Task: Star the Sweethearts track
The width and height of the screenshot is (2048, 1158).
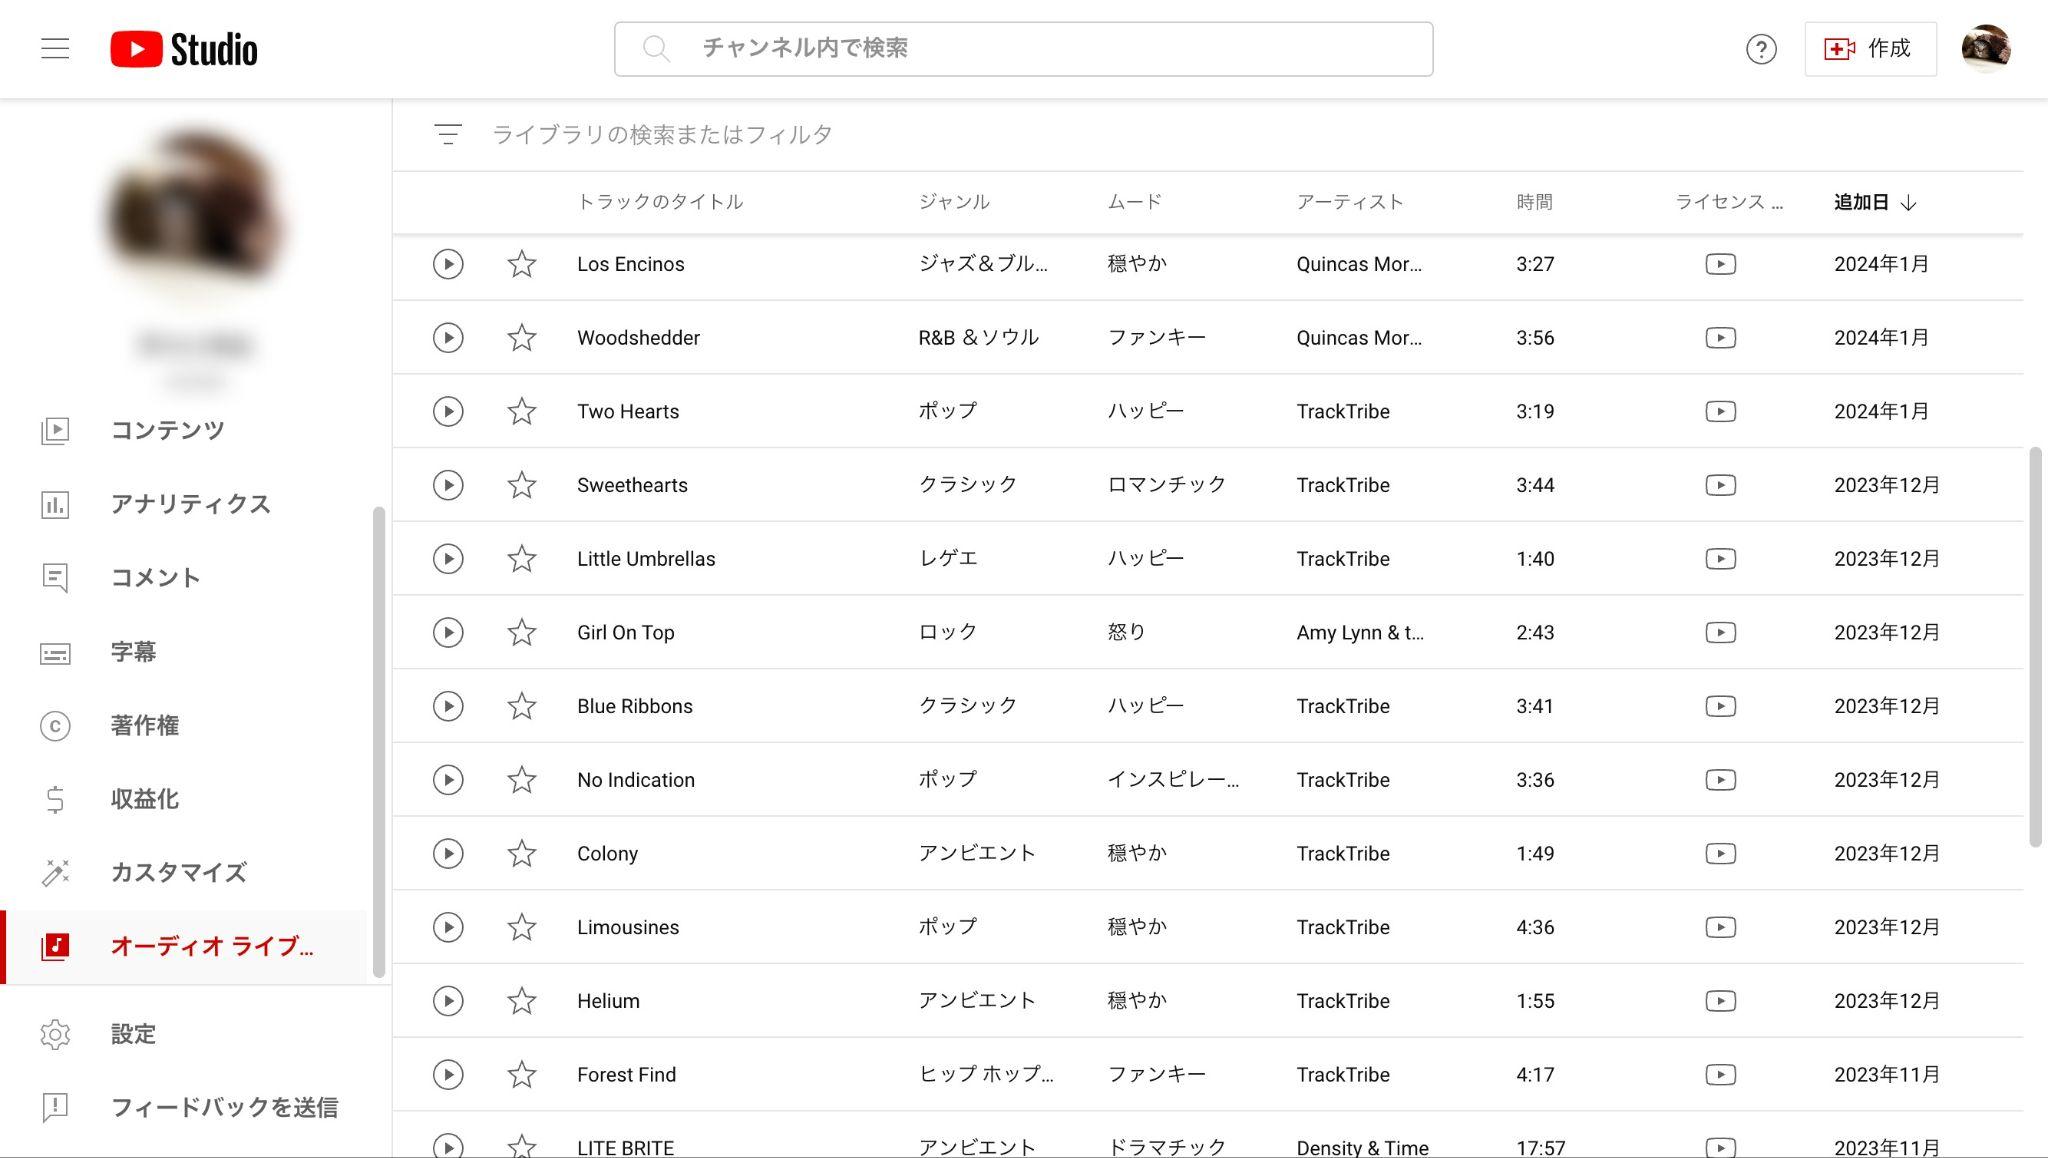Action: click(522, 485)
